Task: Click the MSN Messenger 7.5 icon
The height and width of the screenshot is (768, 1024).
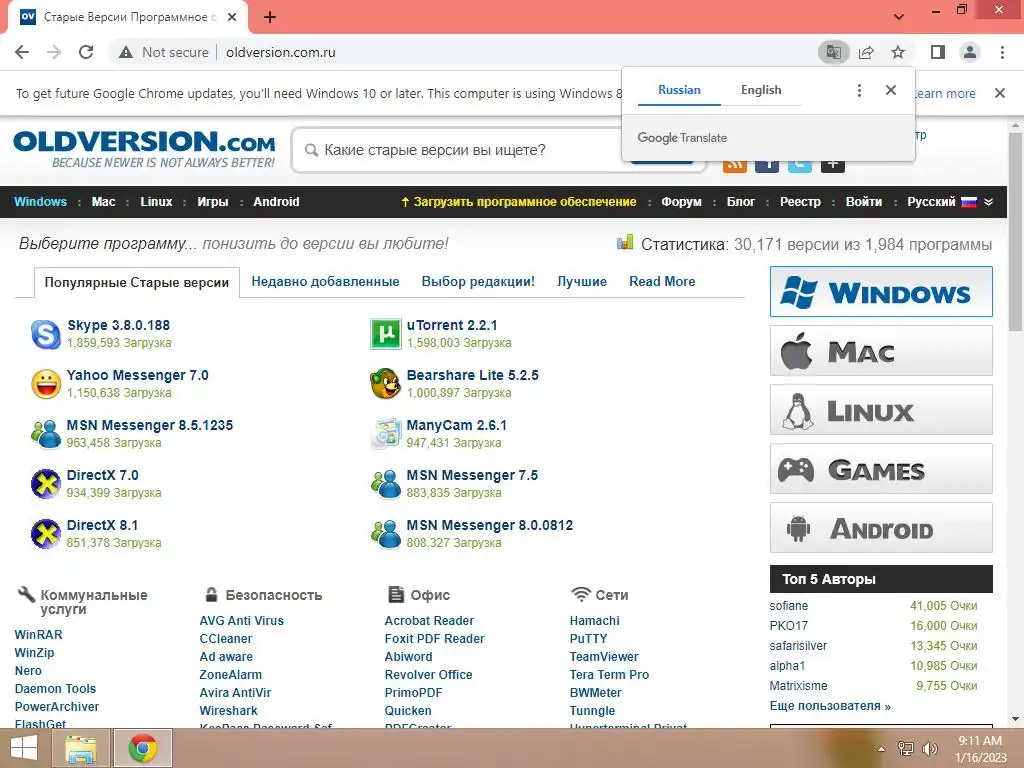Action: click(385, 484)
